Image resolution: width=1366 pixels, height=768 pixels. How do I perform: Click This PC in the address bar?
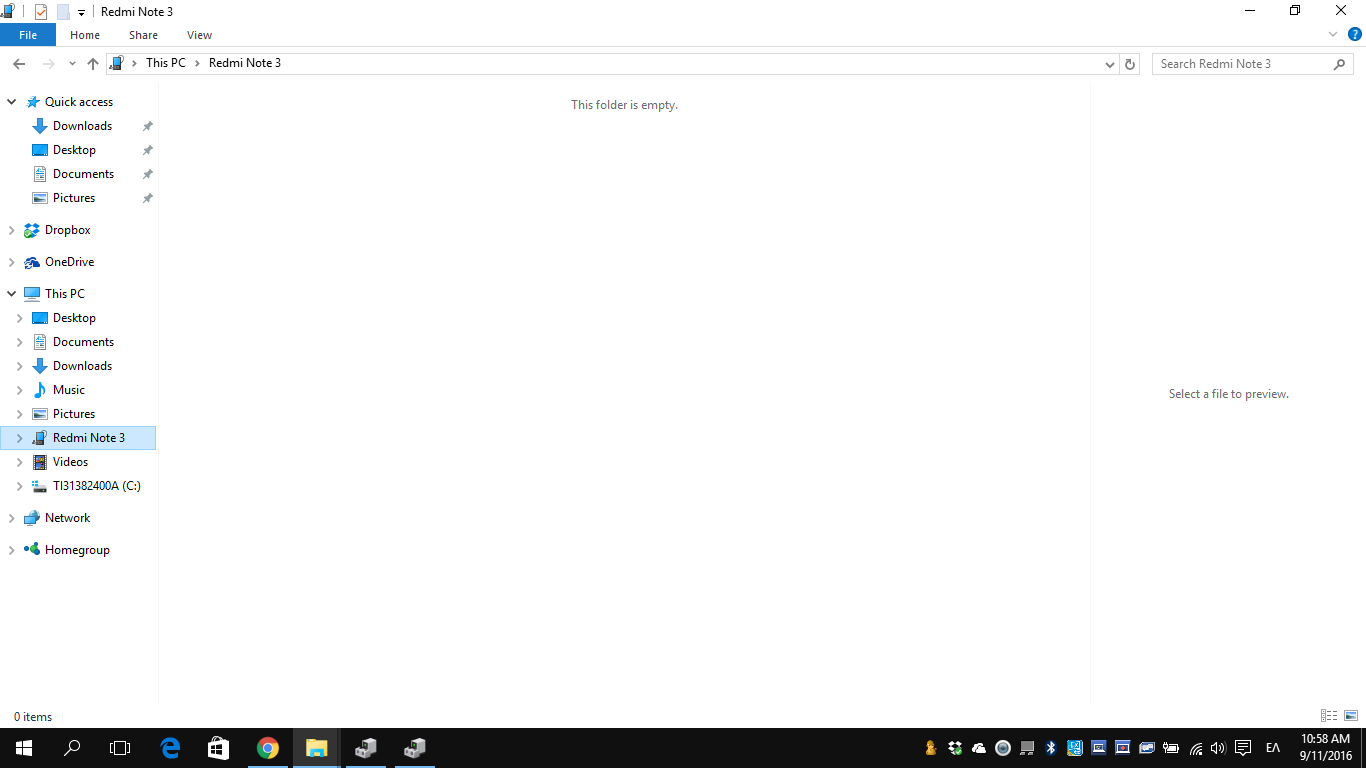(x=166, y=63)
